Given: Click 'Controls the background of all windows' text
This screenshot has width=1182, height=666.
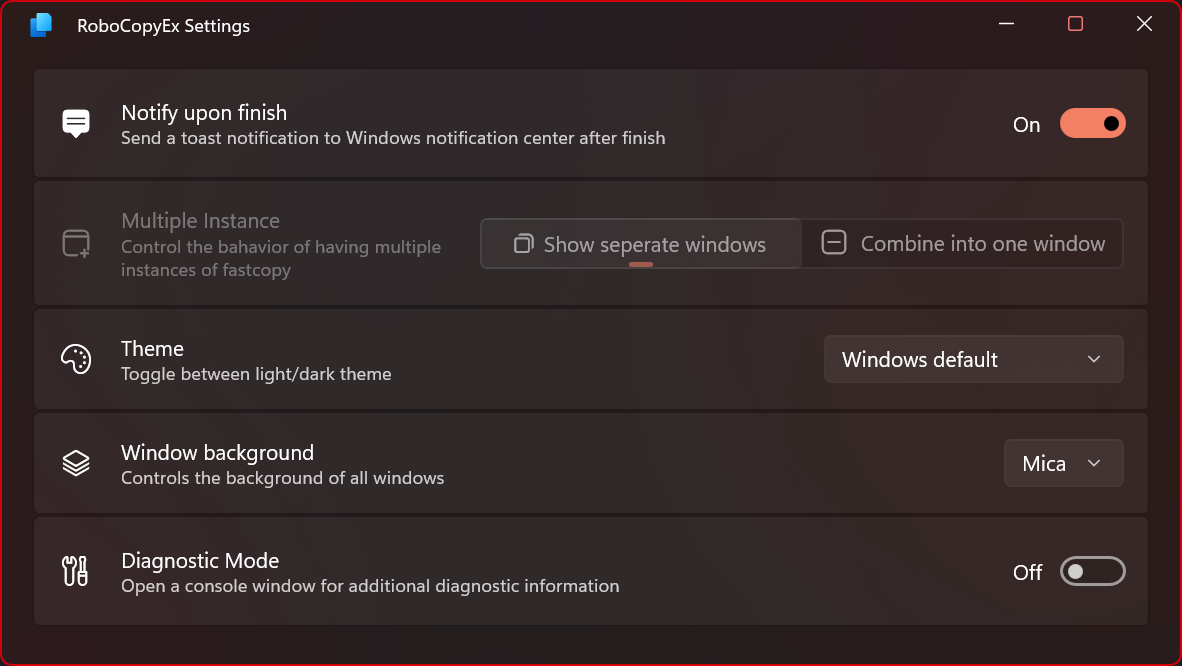Looking at the screenshot, I should click(x=283, y=478).
